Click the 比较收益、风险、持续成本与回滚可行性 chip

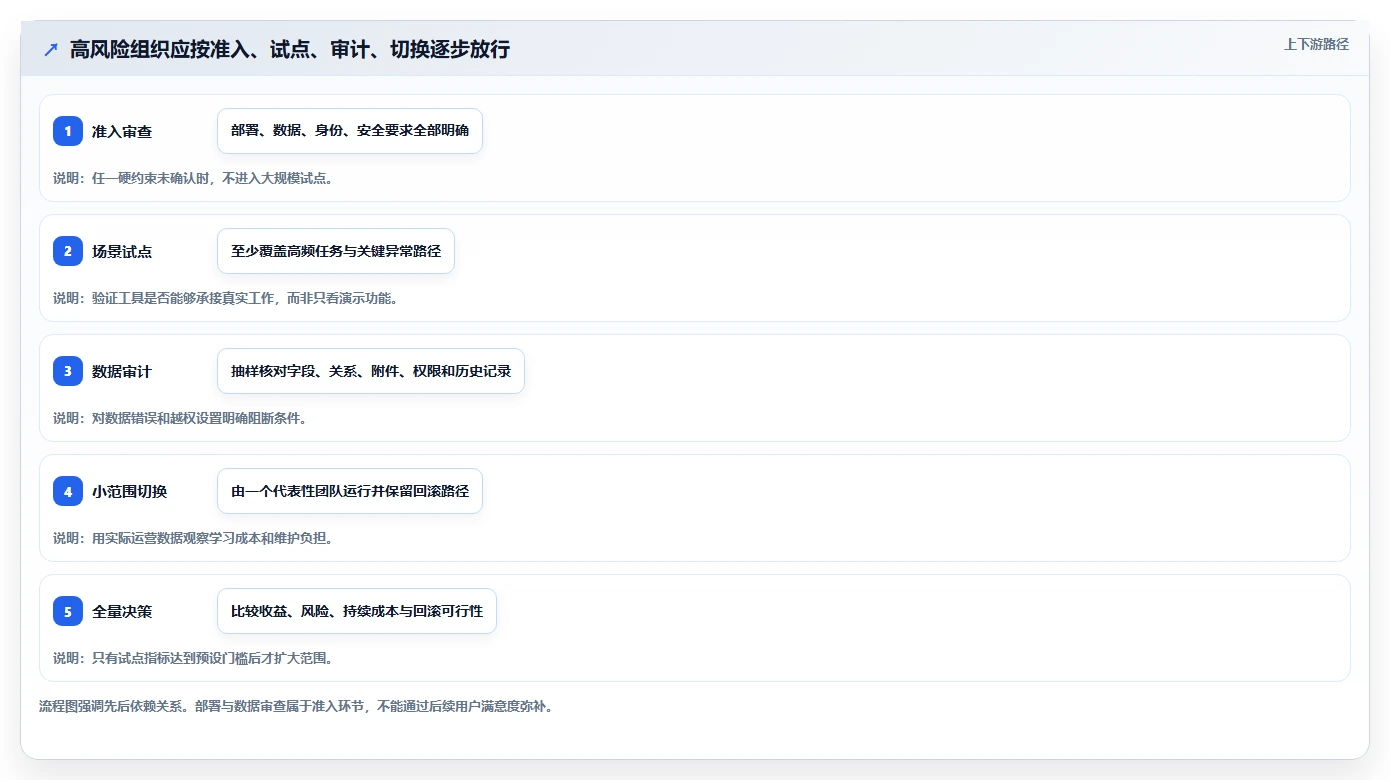tap(357, 611)
